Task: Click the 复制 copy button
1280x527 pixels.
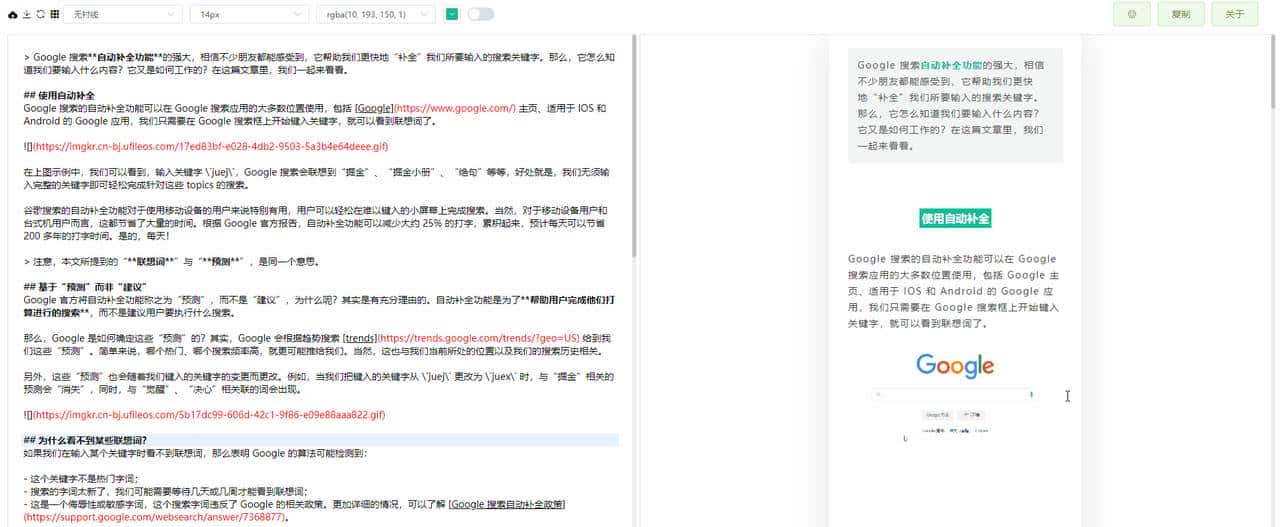Action: coord(1181,14)
